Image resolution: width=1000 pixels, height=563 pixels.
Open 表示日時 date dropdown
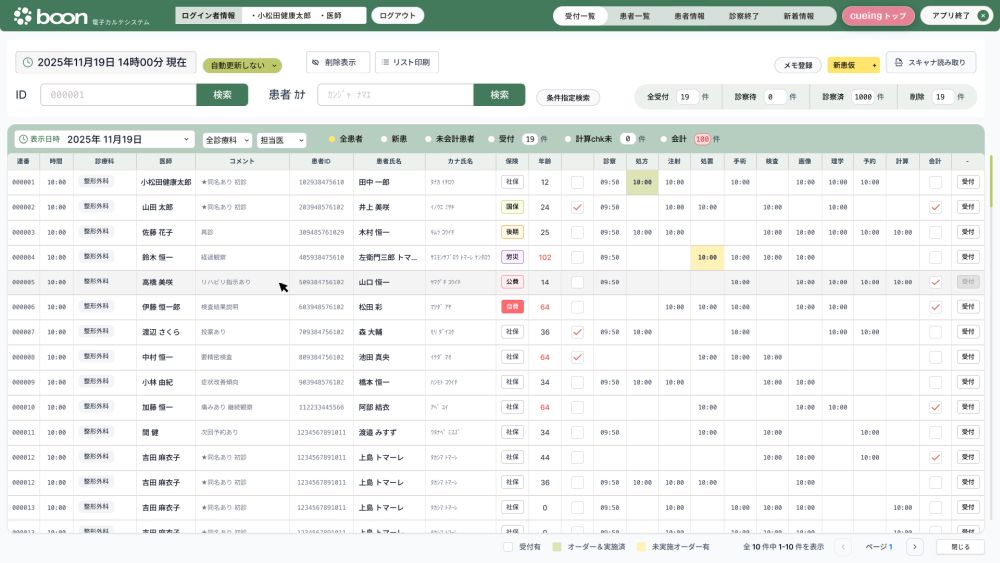pyautogui.click(x=105, y=139)
